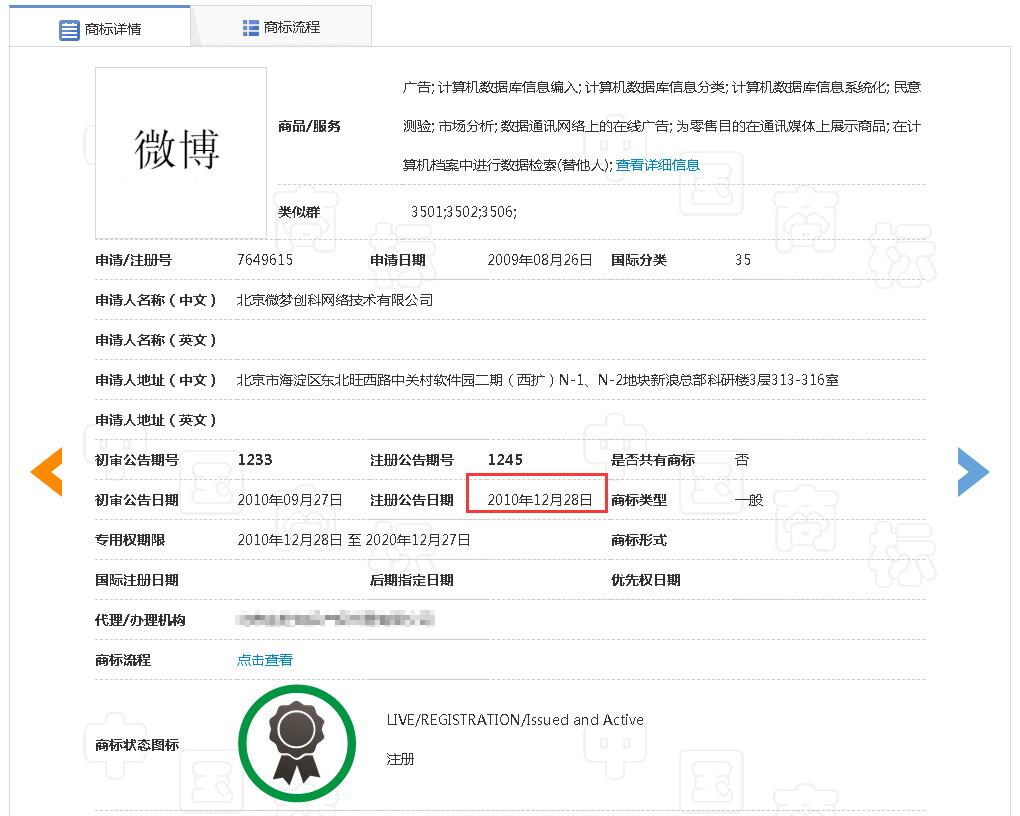The width and height of the screenshot is (1020, 816).
Task: Click the red-boxed date 2010年12月28日
Action: point(540,500)
